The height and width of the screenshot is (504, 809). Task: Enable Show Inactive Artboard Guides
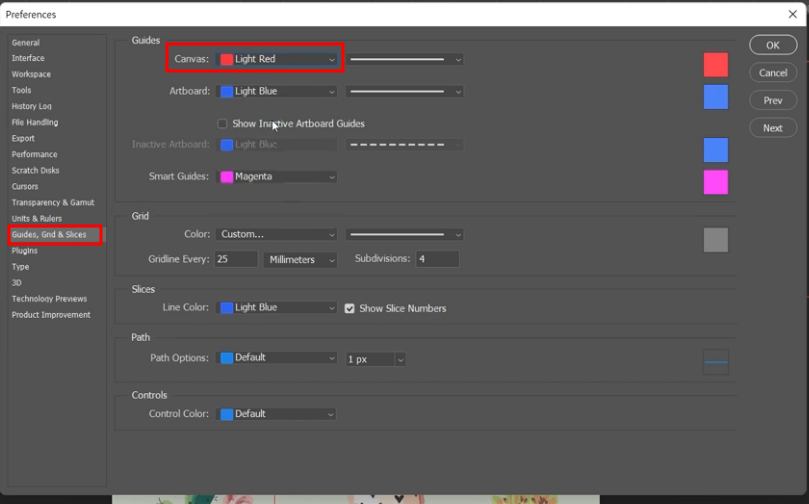[222, 124]
